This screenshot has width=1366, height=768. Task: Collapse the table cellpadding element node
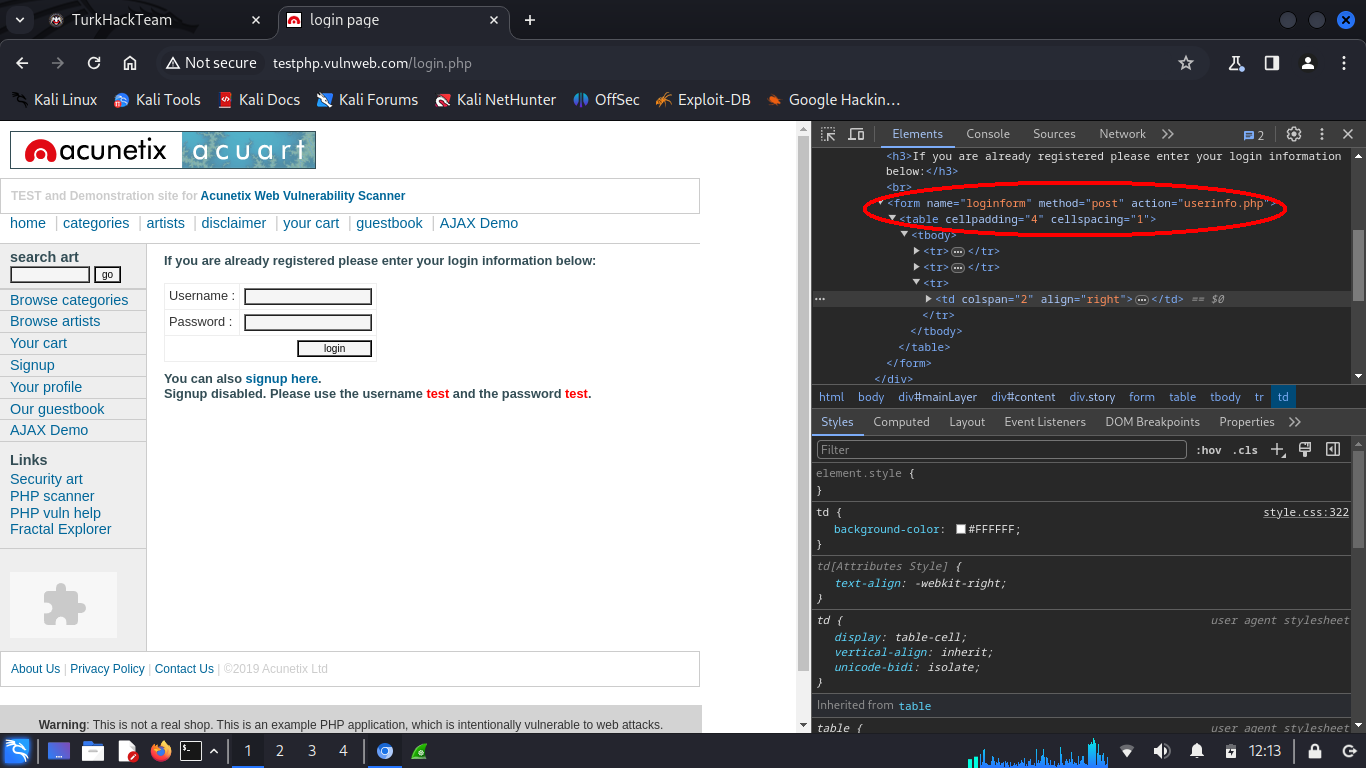(892, 219)
